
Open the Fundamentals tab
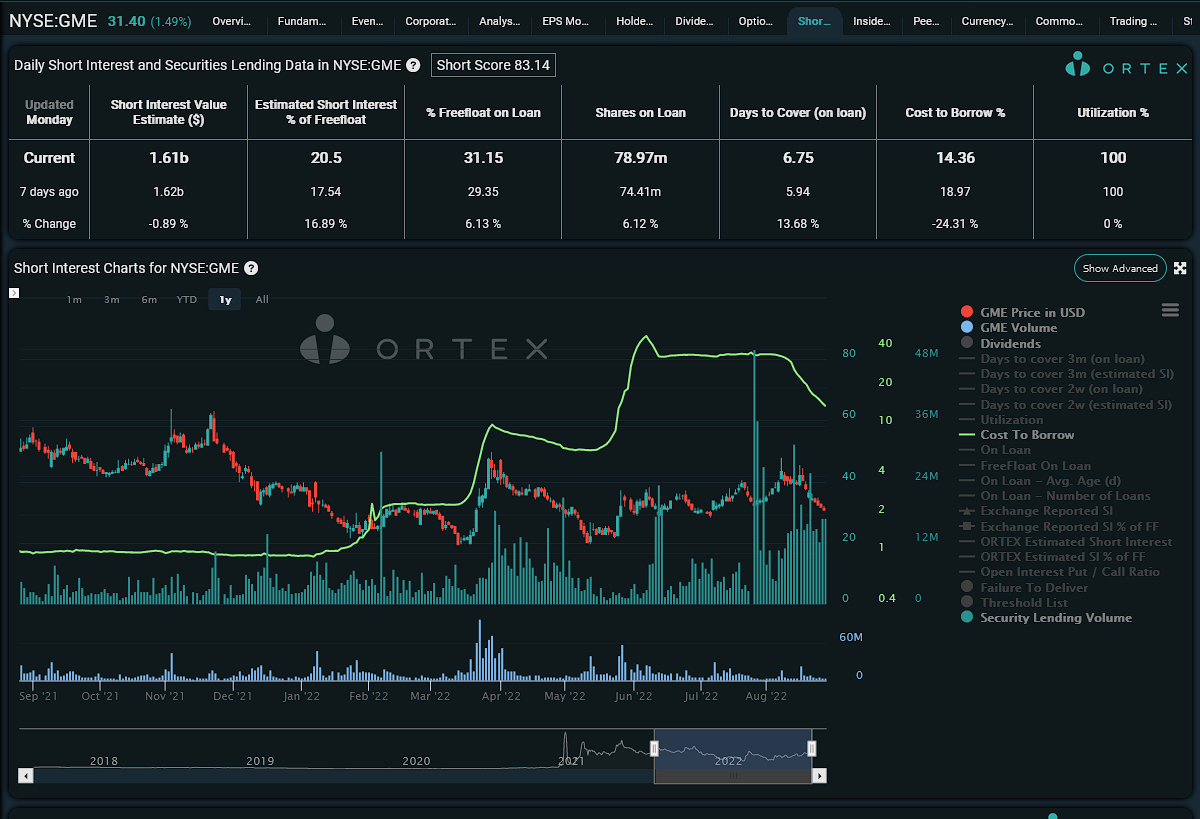pos(302,20)
